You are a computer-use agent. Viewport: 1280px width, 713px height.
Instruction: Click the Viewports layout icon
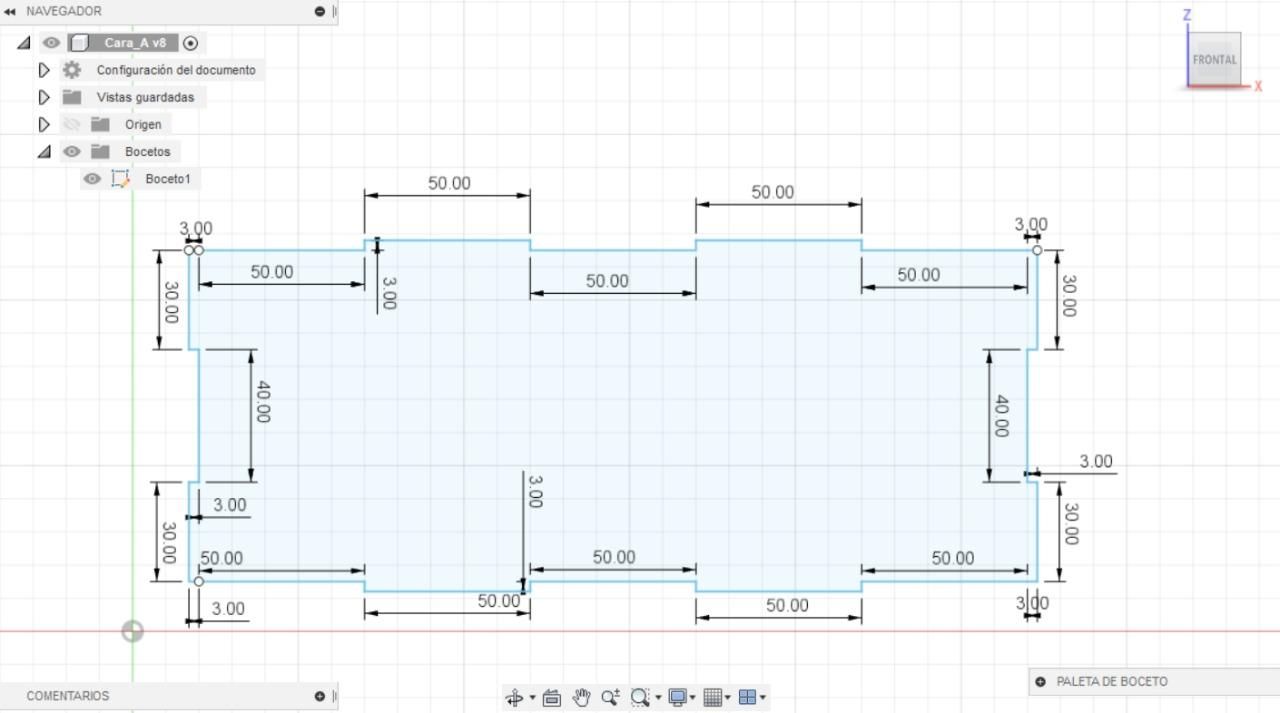(747, 698)
